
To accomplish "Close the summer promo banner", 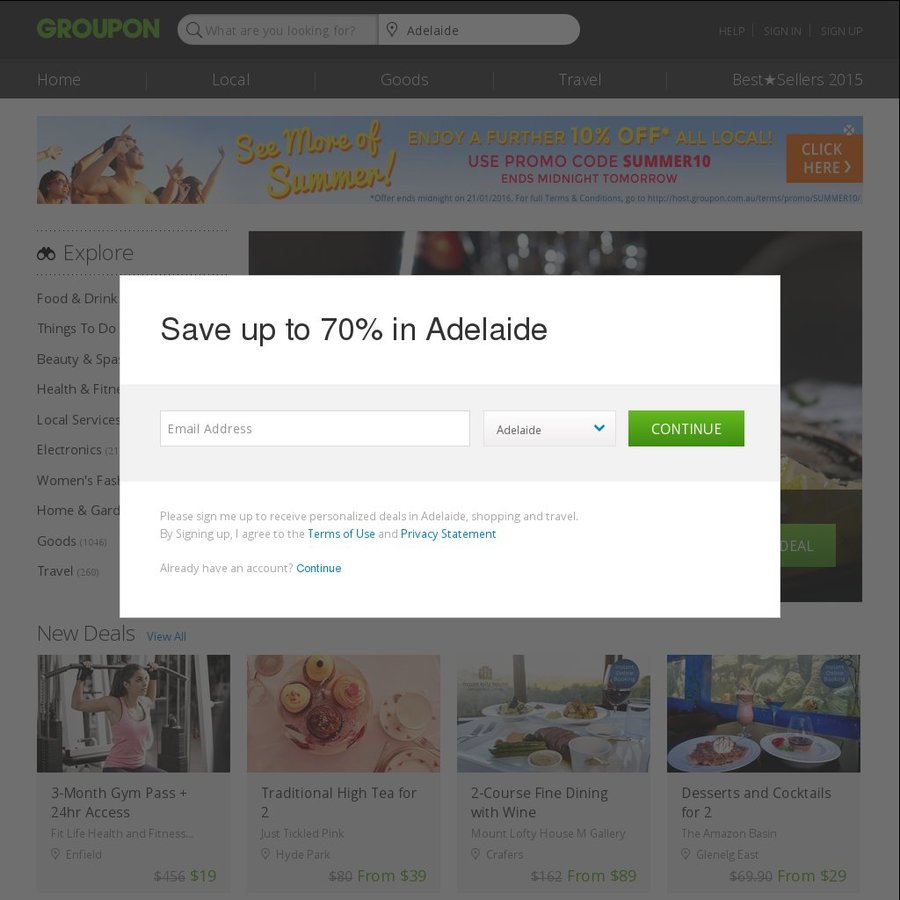I will pyautogui.click(x=849, y=130).
